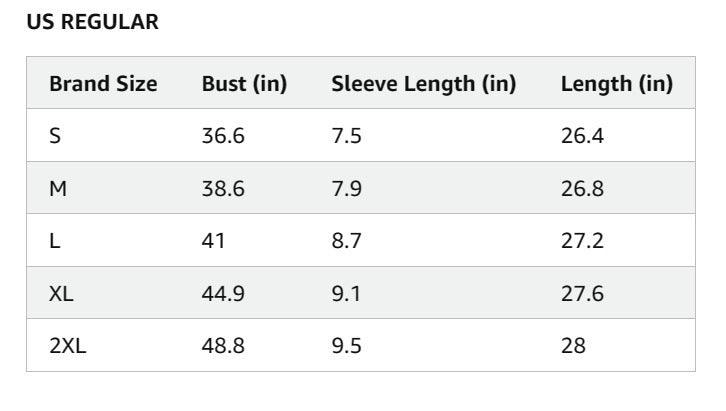
Task: Select the 27.6 length cell
Action: click(582, 294)
